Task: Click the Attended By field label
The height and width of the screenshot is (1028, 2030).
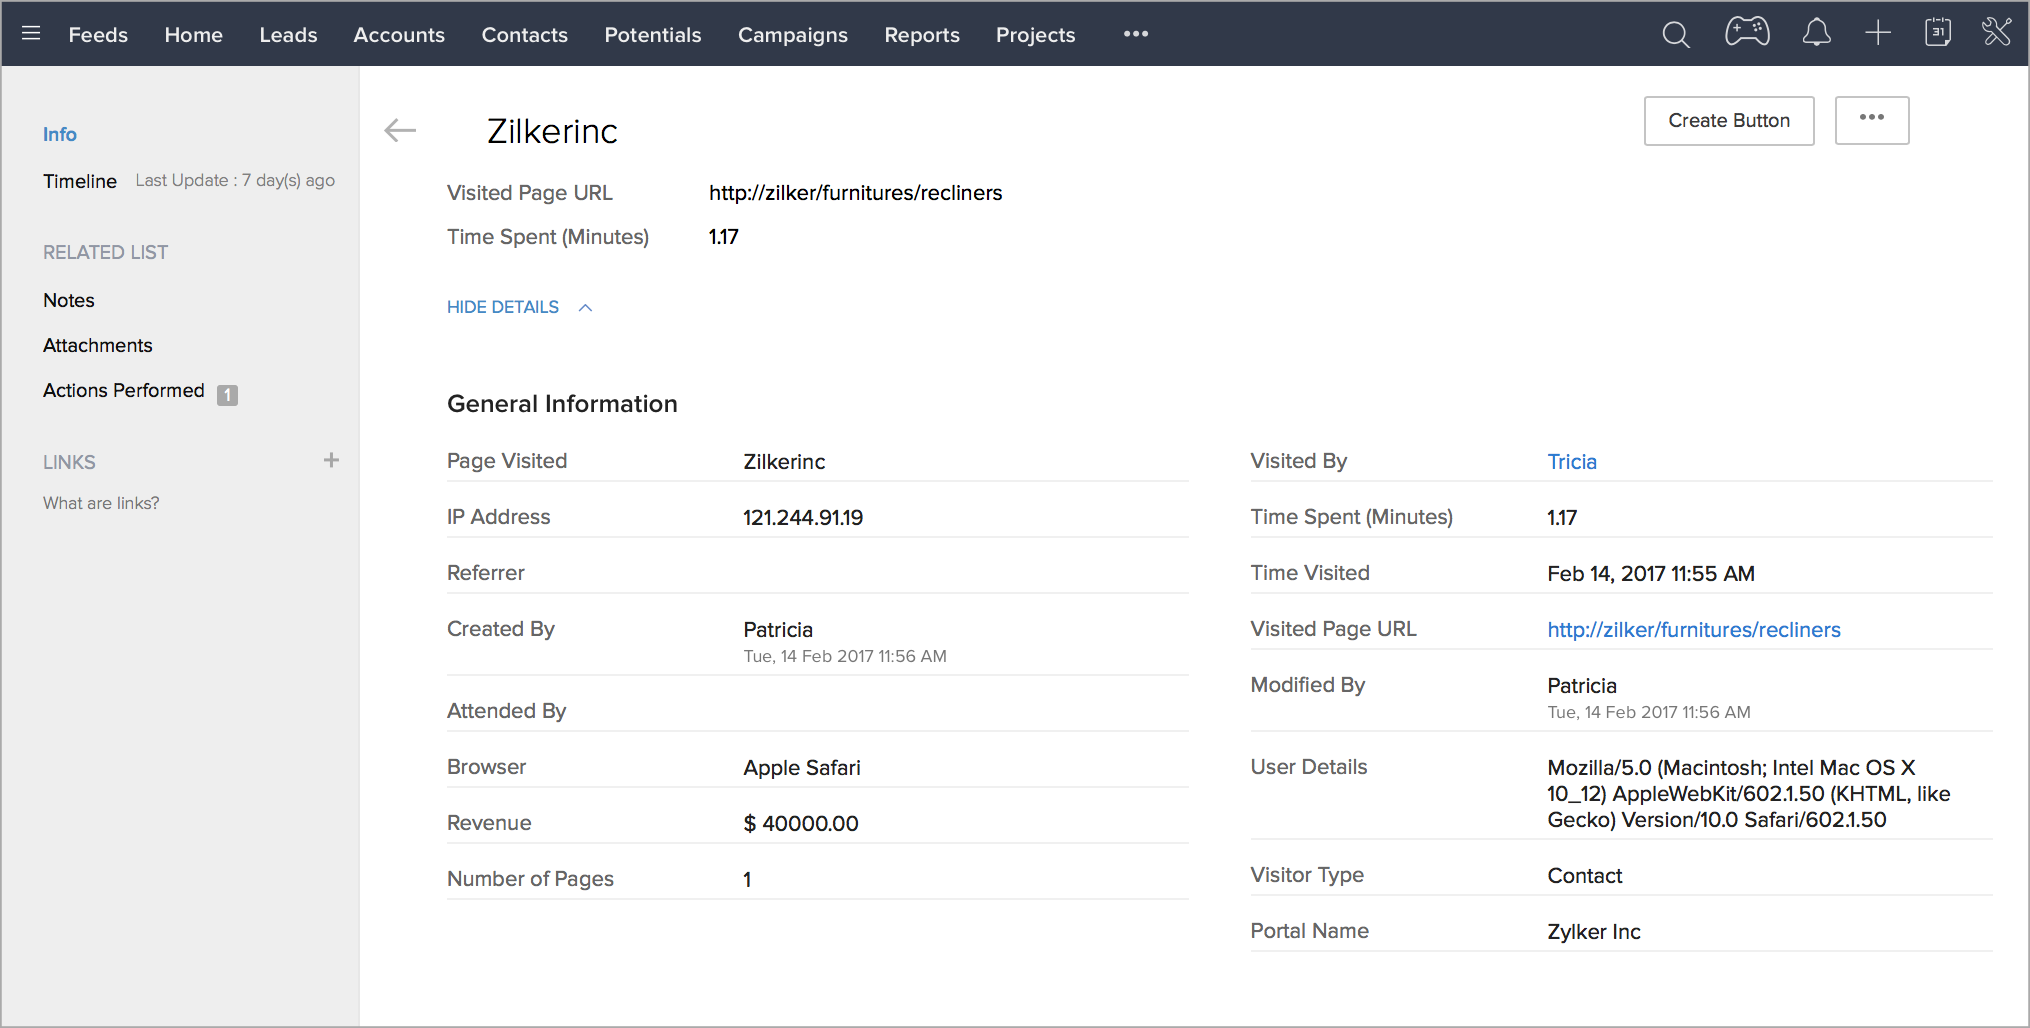Action: point(507,711)
